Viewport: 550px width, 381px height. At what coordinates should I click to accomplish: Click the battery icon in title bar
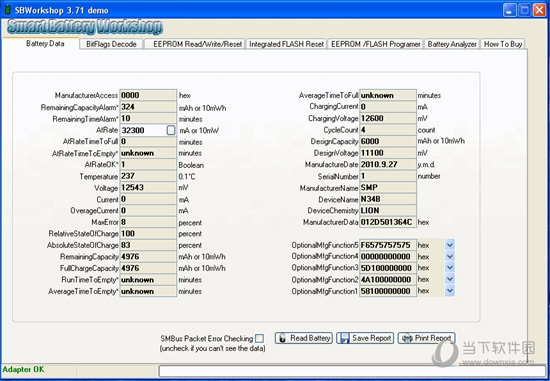[7, 9]
